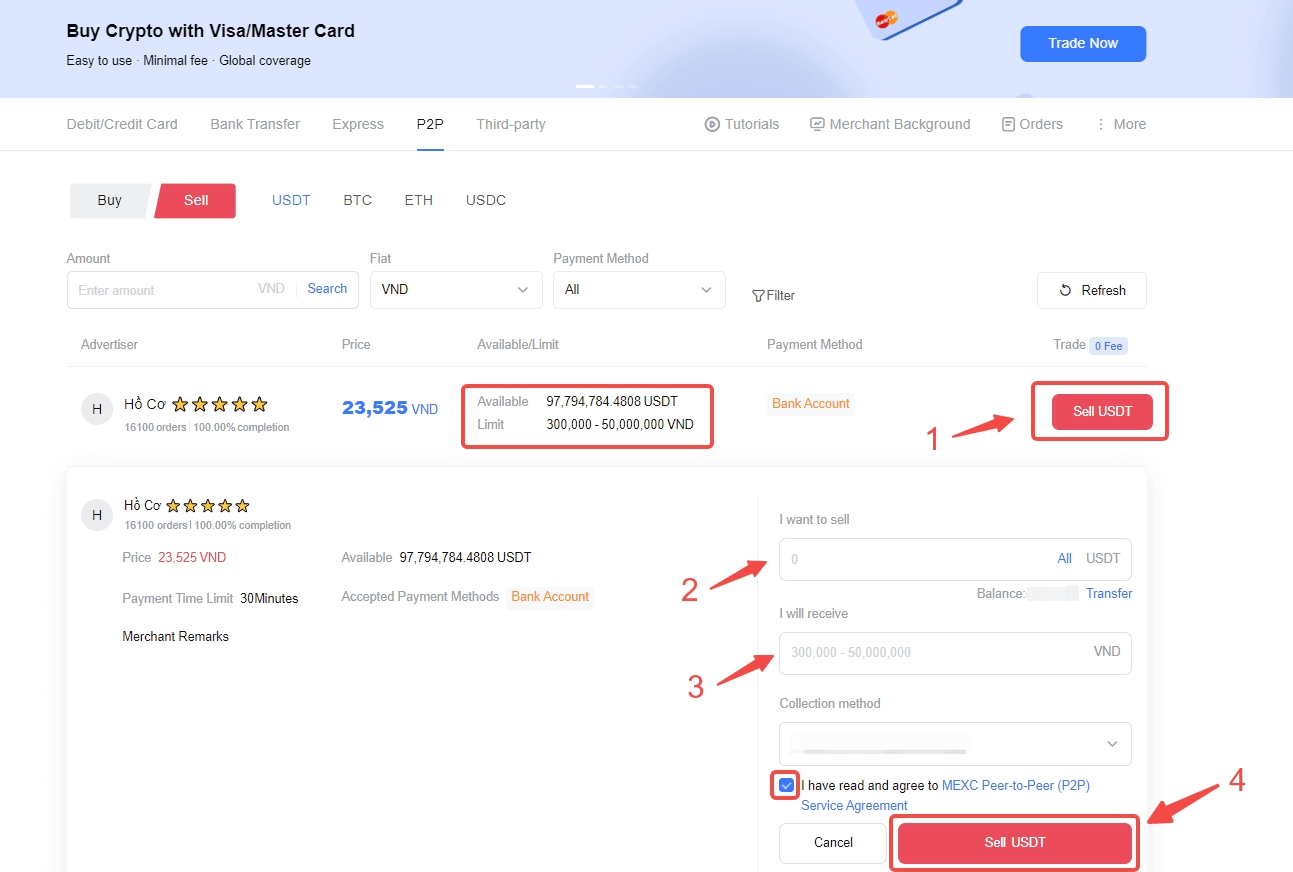The width and height of the screenshot is (1293, 872).
Task: Click the Trade Now banner button
Action: 1082,44
